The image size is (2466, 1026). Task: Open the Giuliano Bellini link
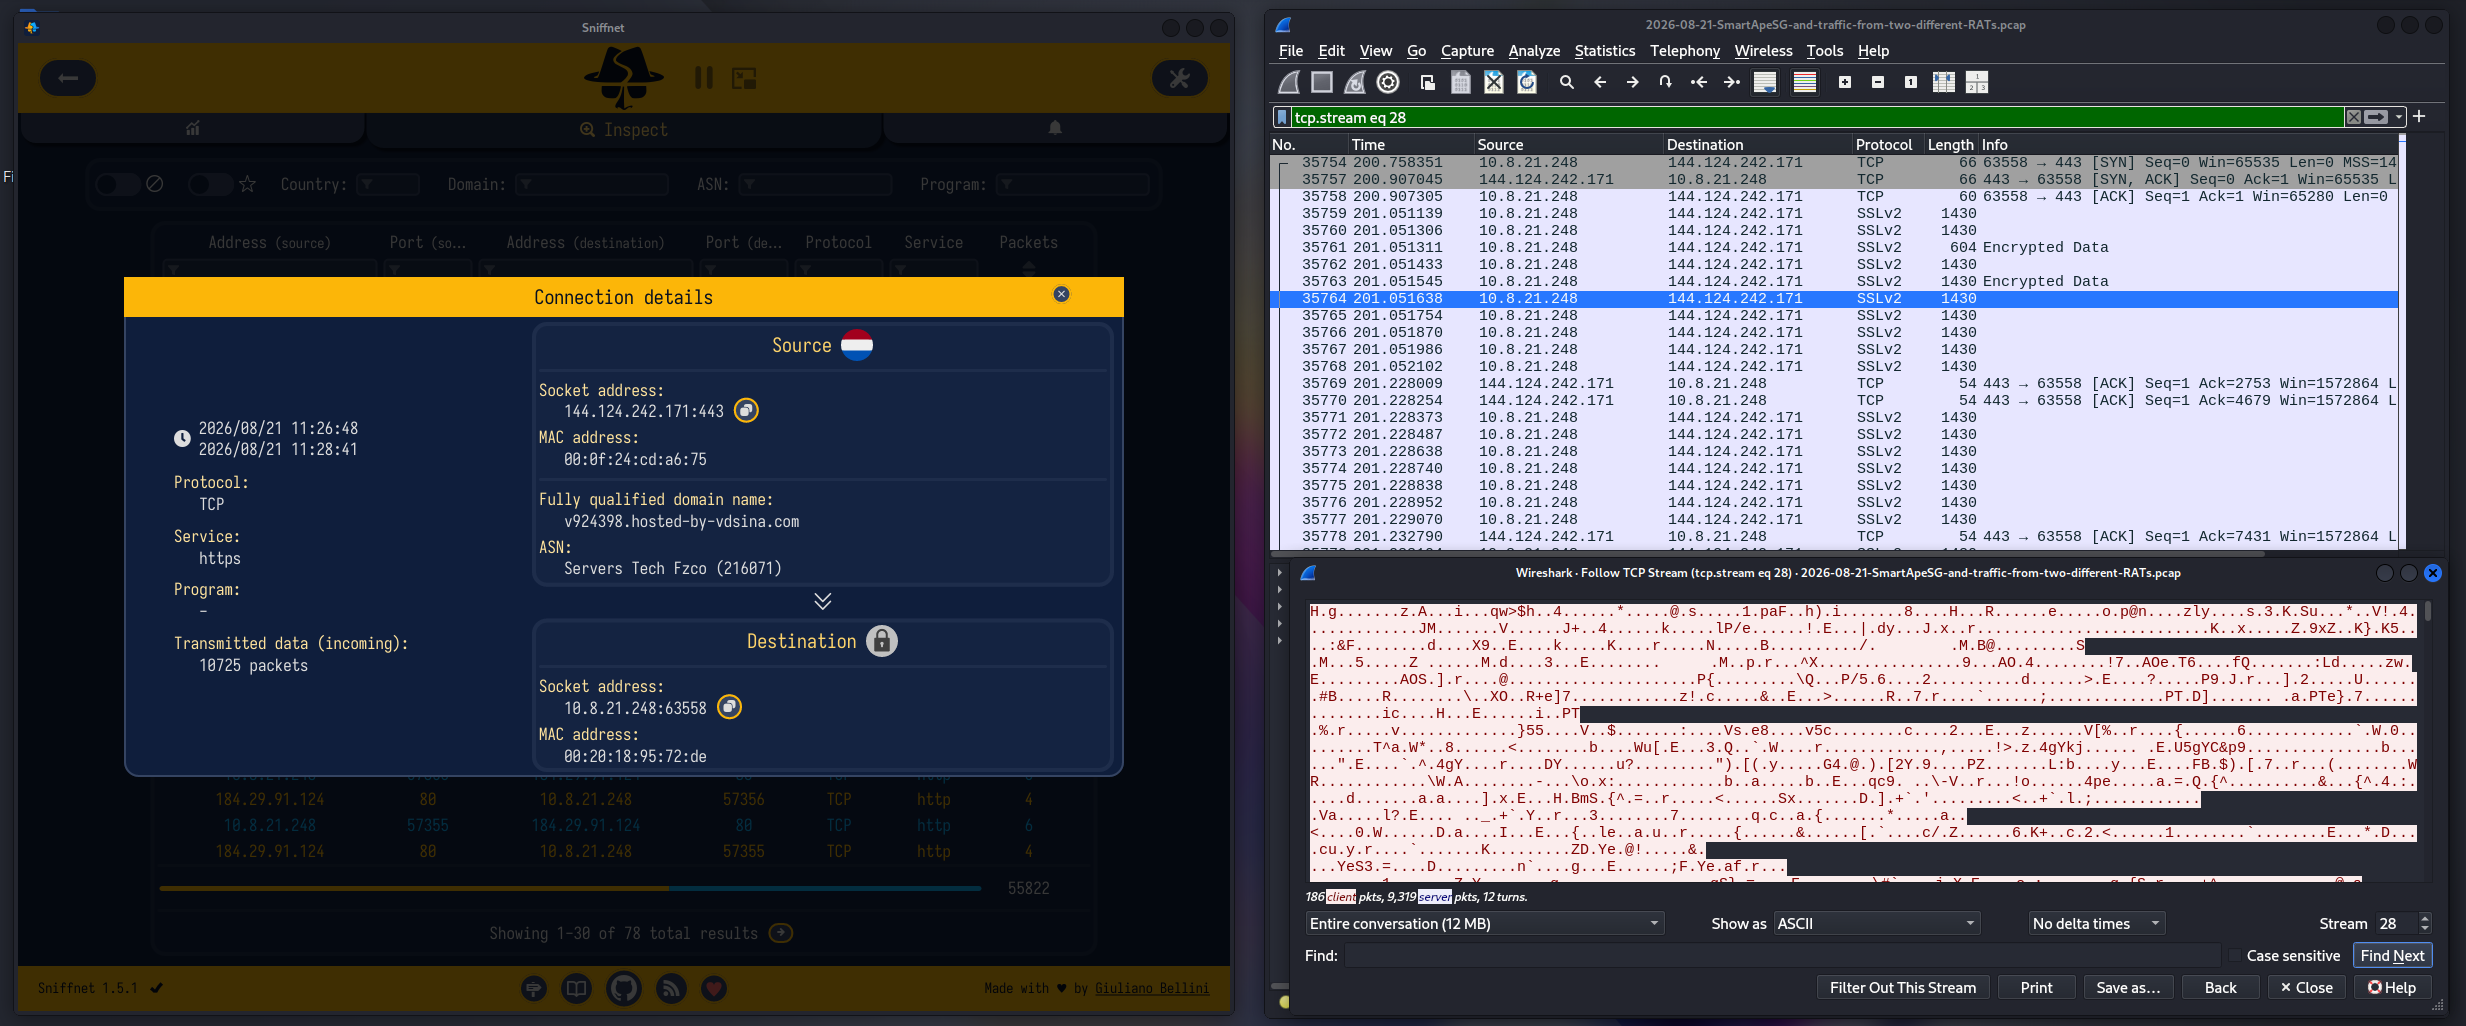pos(1152,988)
